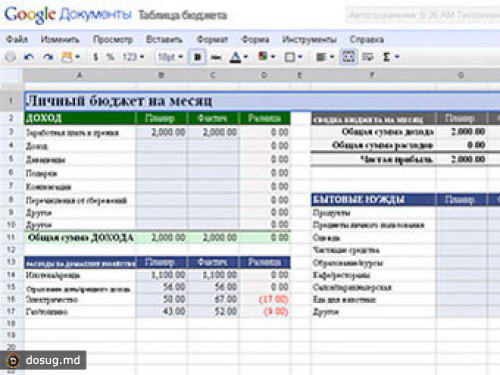Toggle the merge cells button
This screenshot has height=375, width=500.
[x=348, y=57]
